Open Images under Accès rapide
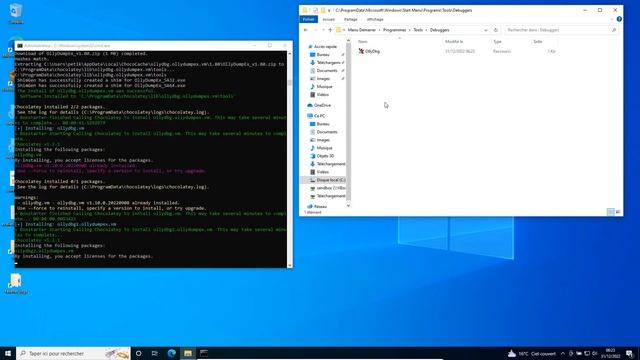 tap(323, 79)
